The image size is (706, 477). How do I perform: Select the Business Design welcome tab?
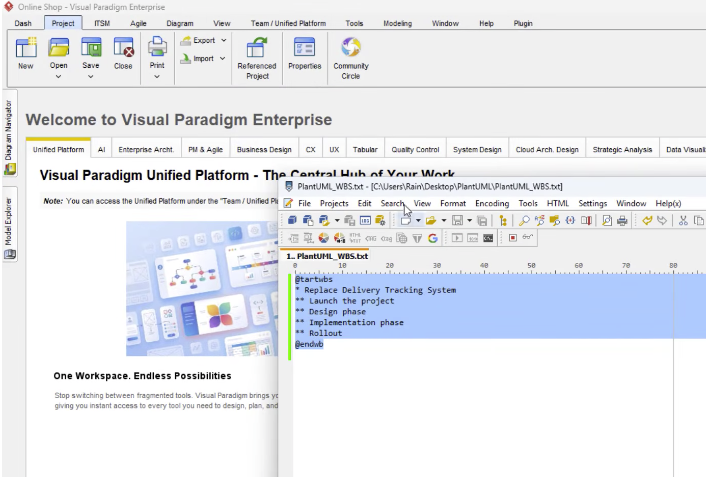[x=264, y=150]
